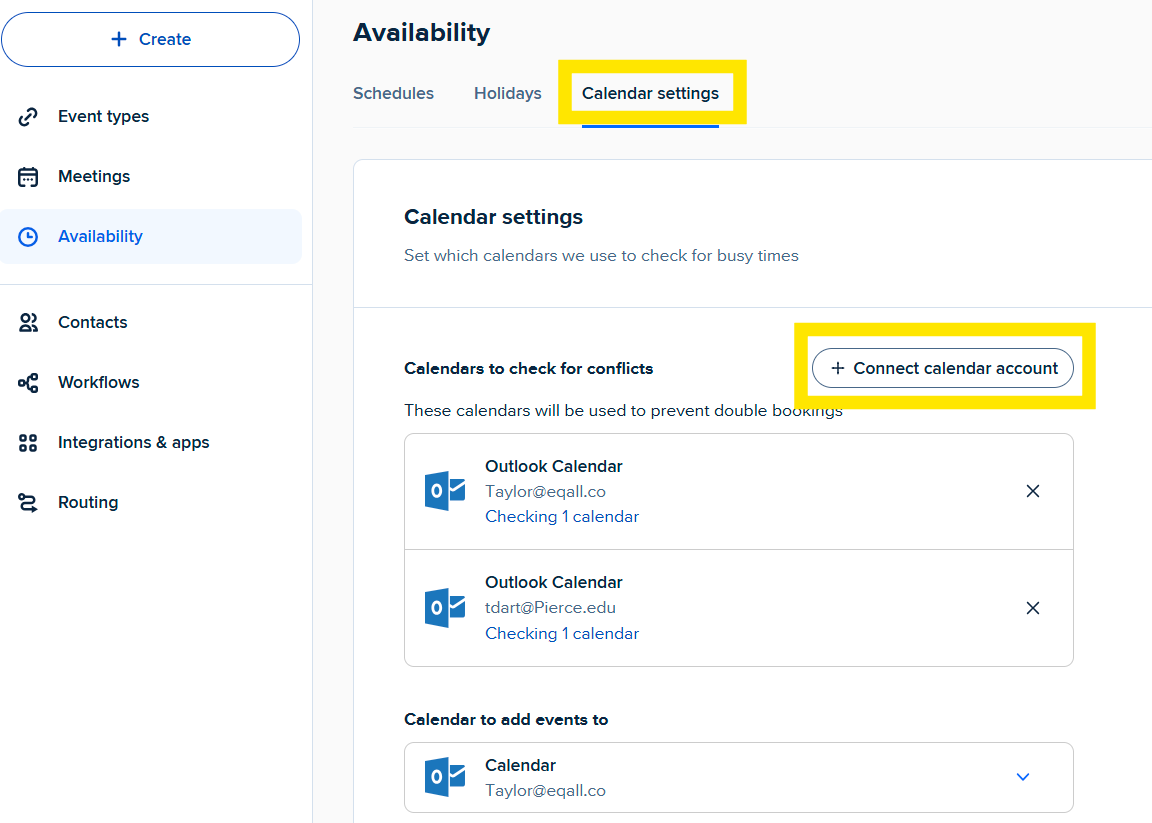Switch to the Holidays tab

point(508,93)
